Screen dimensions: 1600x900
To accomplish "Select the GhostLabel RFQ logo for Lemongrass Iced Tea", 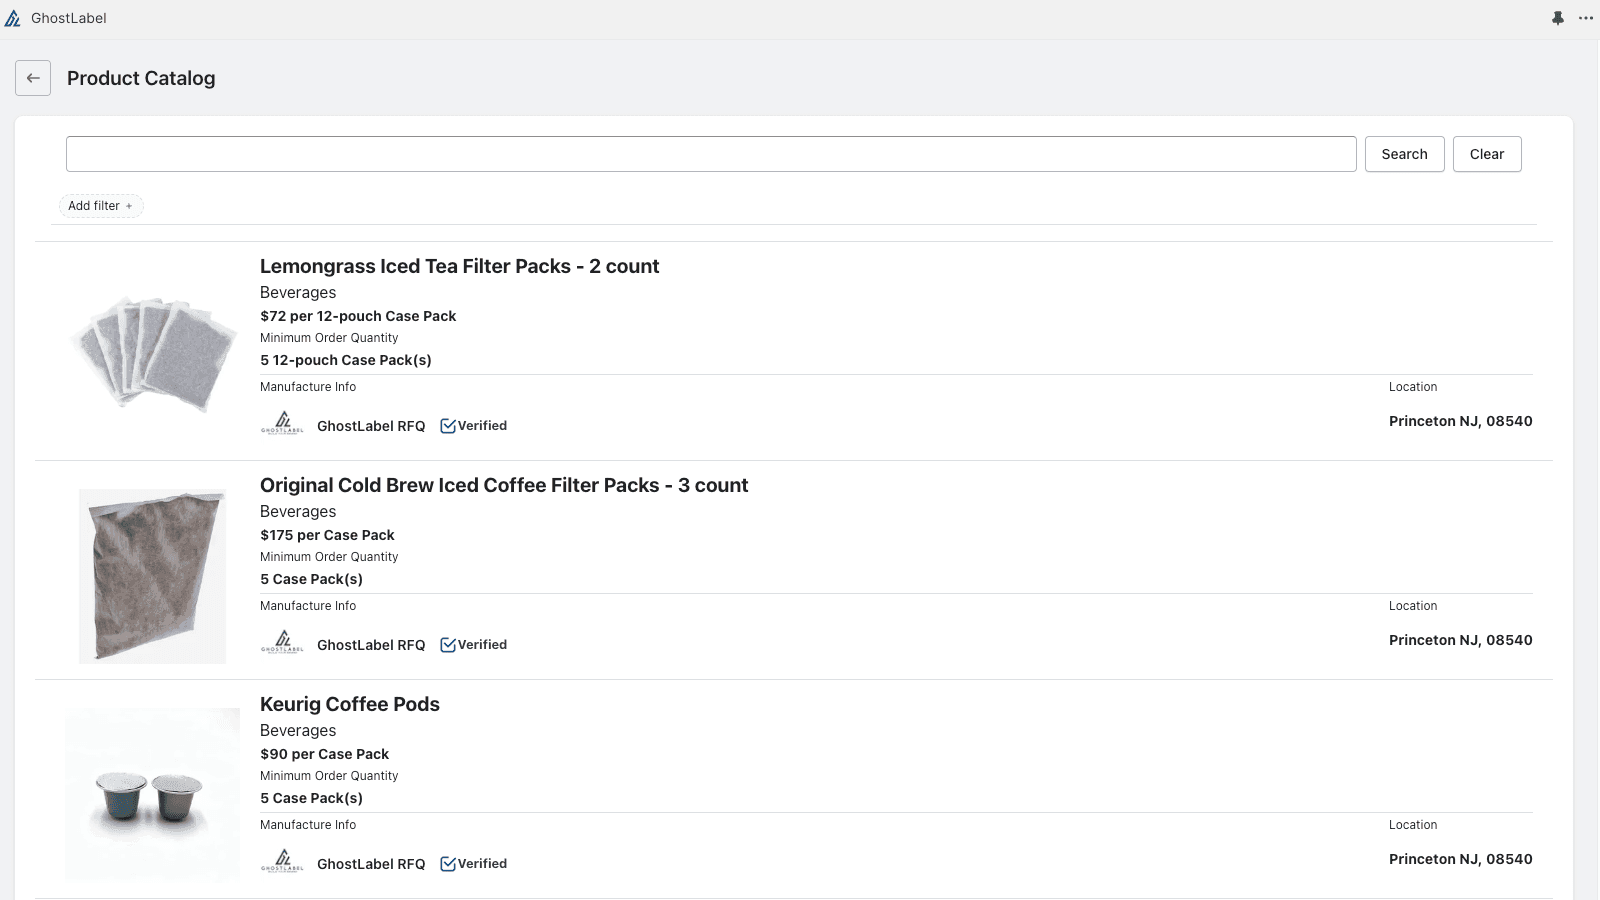I will [x=282, y=420].
